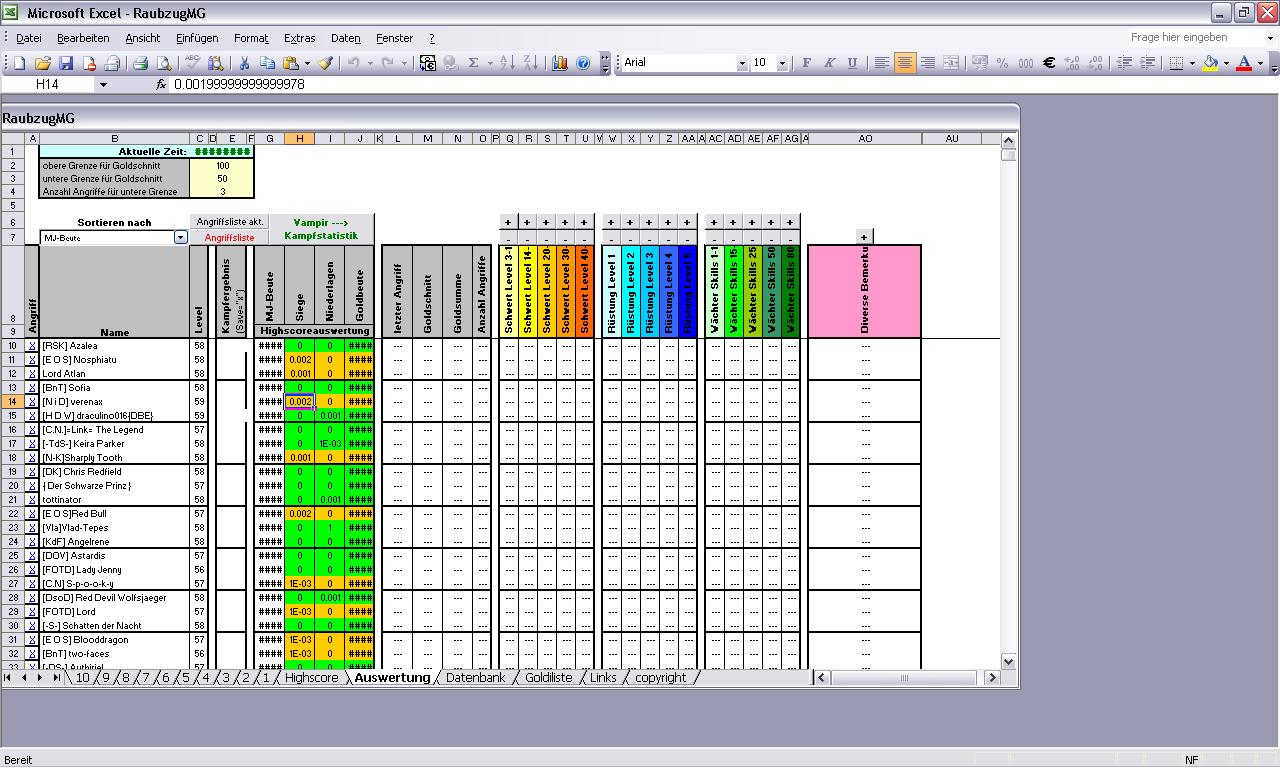Image resolution: width=1280 pixels, height=768 pixels.
Task: Click the Format Painter brush icon
Action: 325,63
